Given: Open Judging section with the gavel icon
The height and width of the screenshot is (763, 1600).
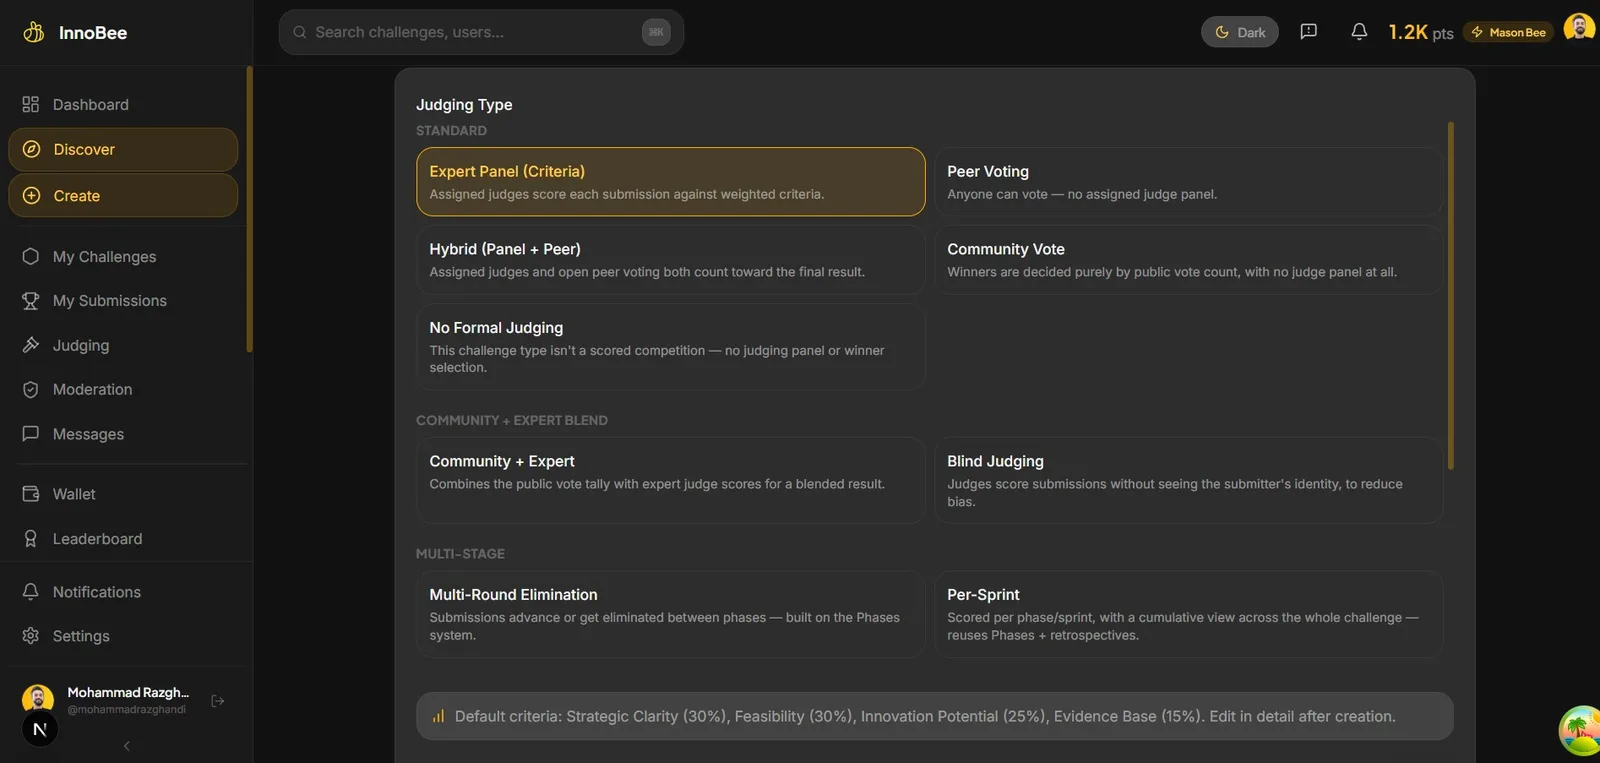Looking at the screenshot, I should coord(31,345).
